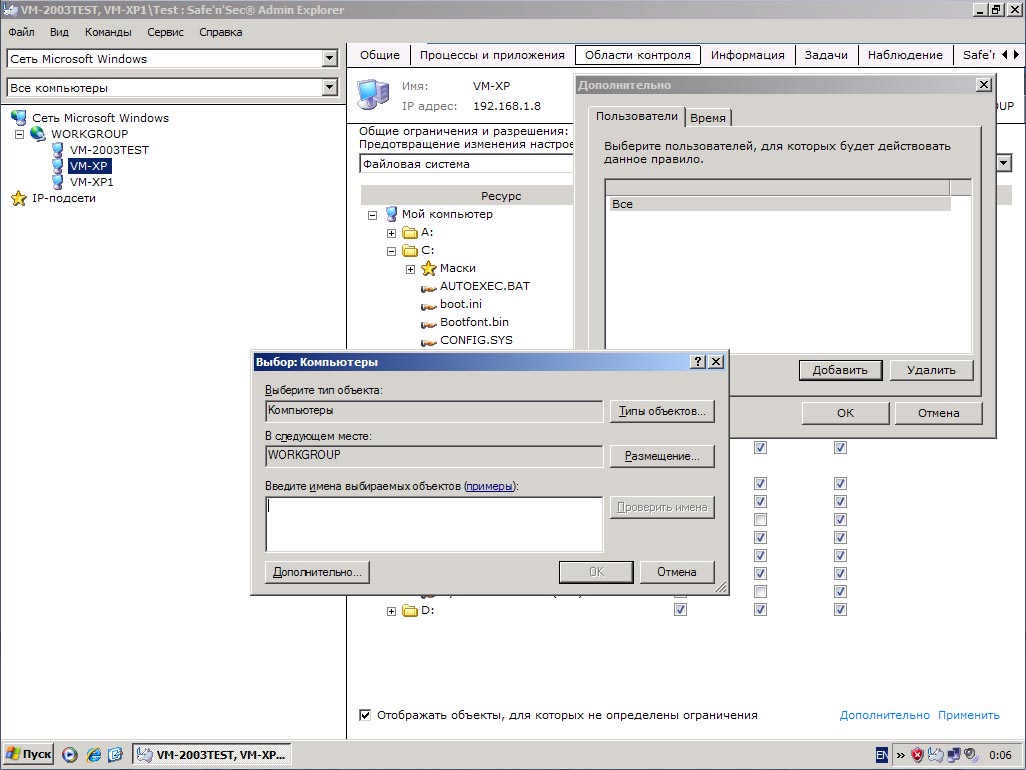Click the Дополнительно link near Применить
Screen dimensions: 1026x770
[x=885, y=715]
